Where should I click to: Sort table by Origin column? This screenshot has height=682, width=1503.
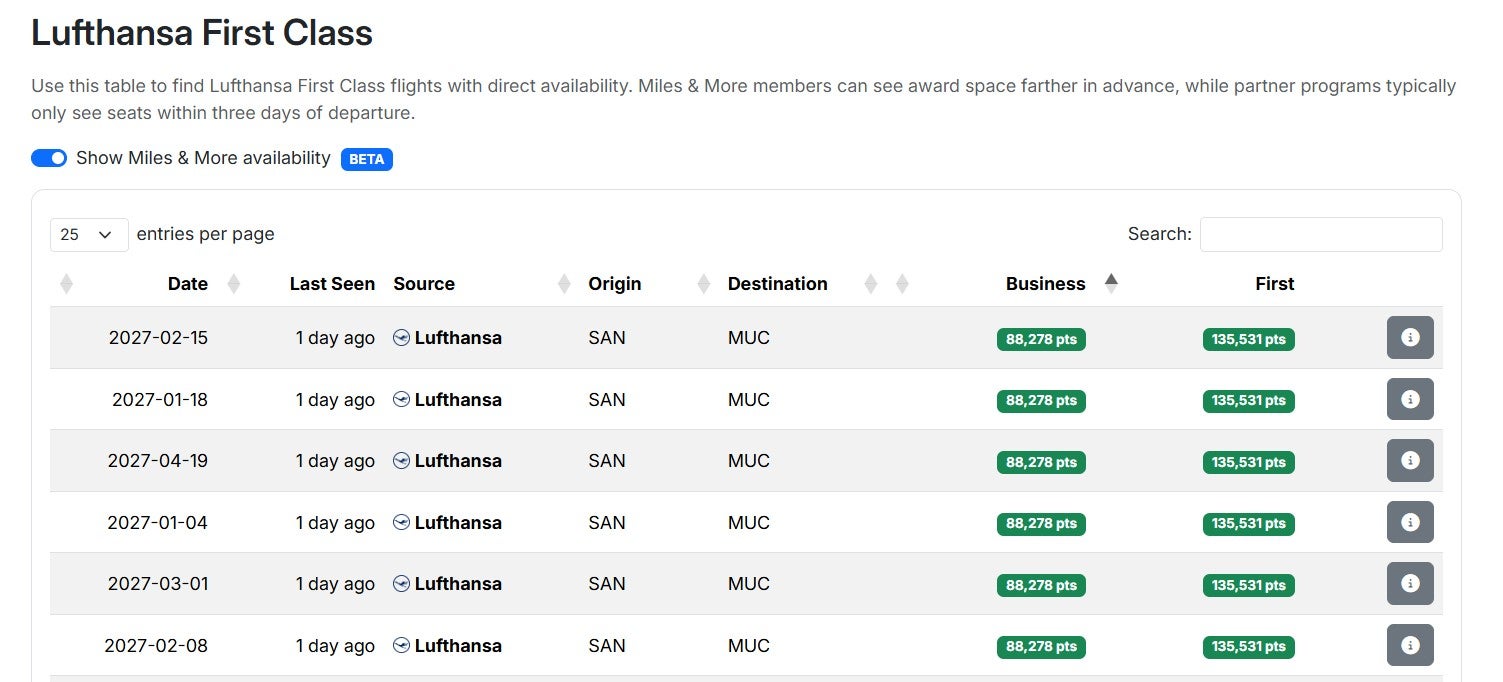tap(614, 284)
